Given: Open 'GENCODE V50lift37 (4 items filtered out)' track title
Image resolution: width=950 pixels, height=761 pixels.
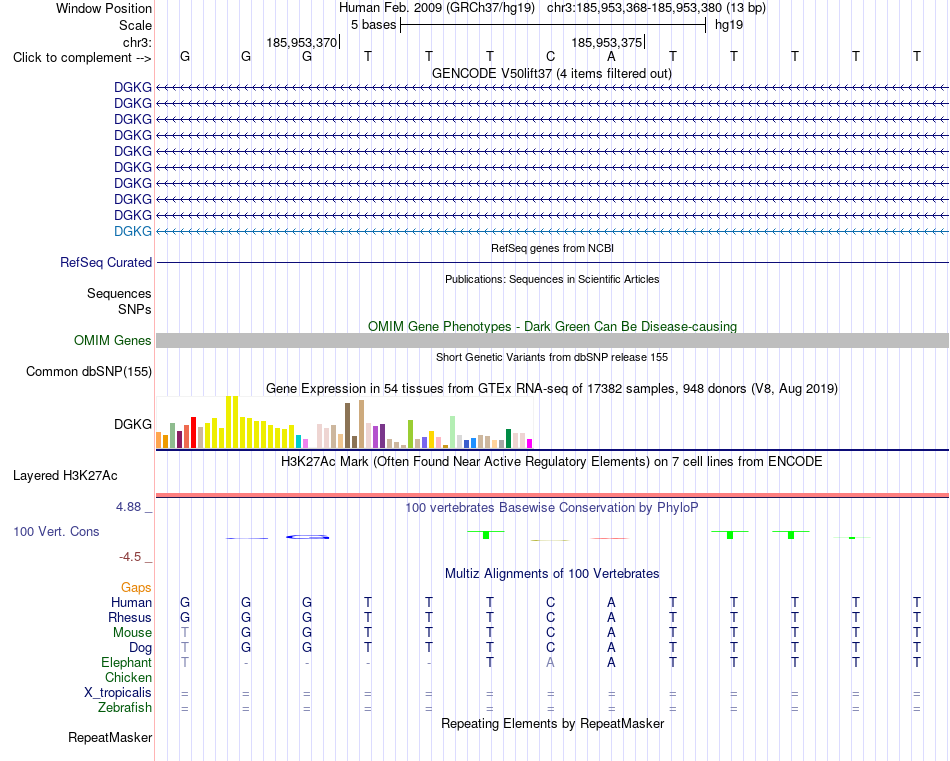Looking at the screenshot, I should [x=552, y=73].
